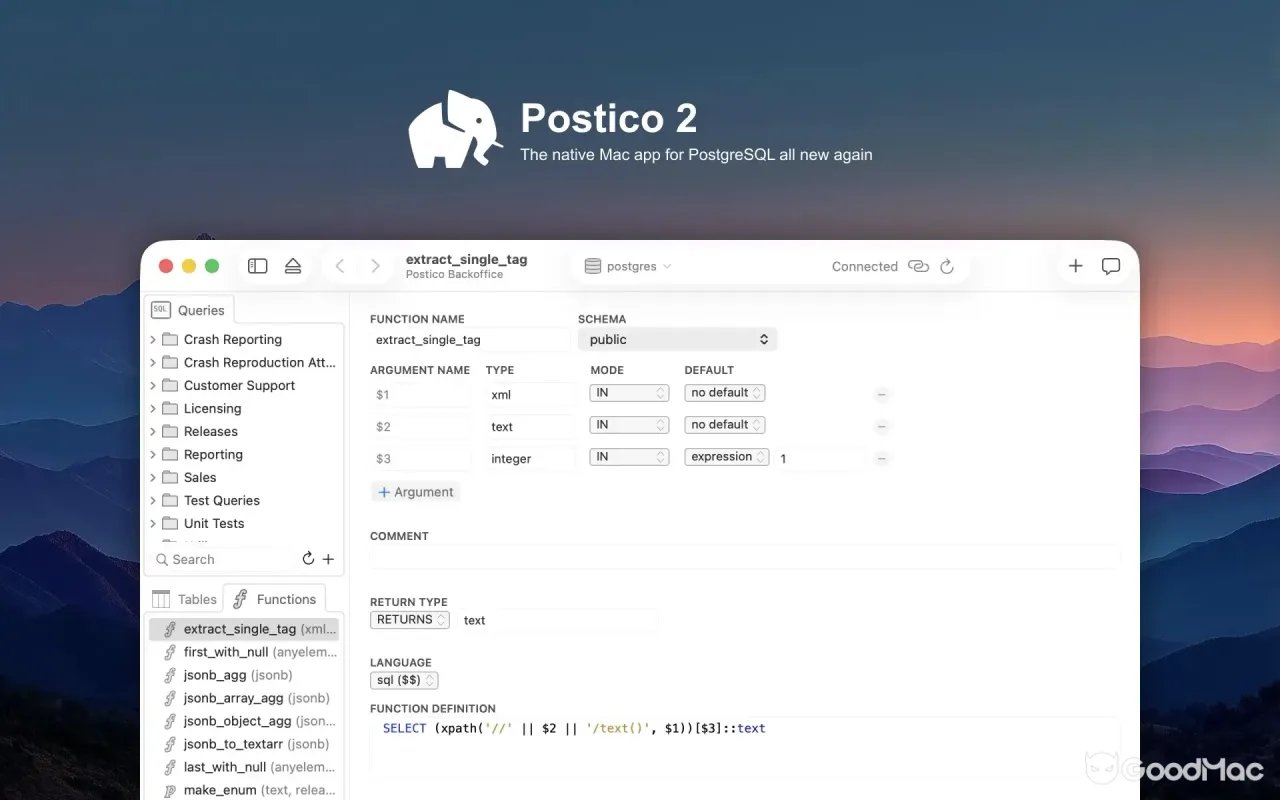This screenshot has height=800, width=1280.
Task: Select the Functions tab
Action: (275, 599)
